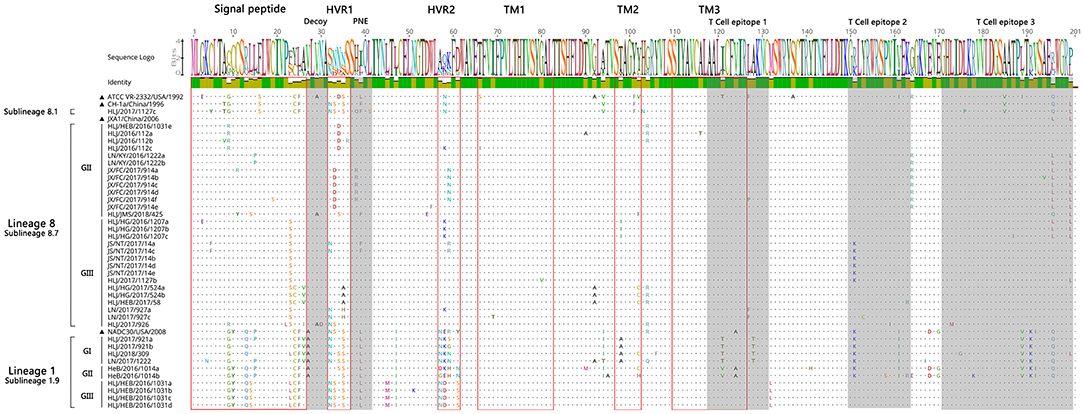
Task: Select sequence name NADC30/USA/2008
Action: [x=136, y=332]
